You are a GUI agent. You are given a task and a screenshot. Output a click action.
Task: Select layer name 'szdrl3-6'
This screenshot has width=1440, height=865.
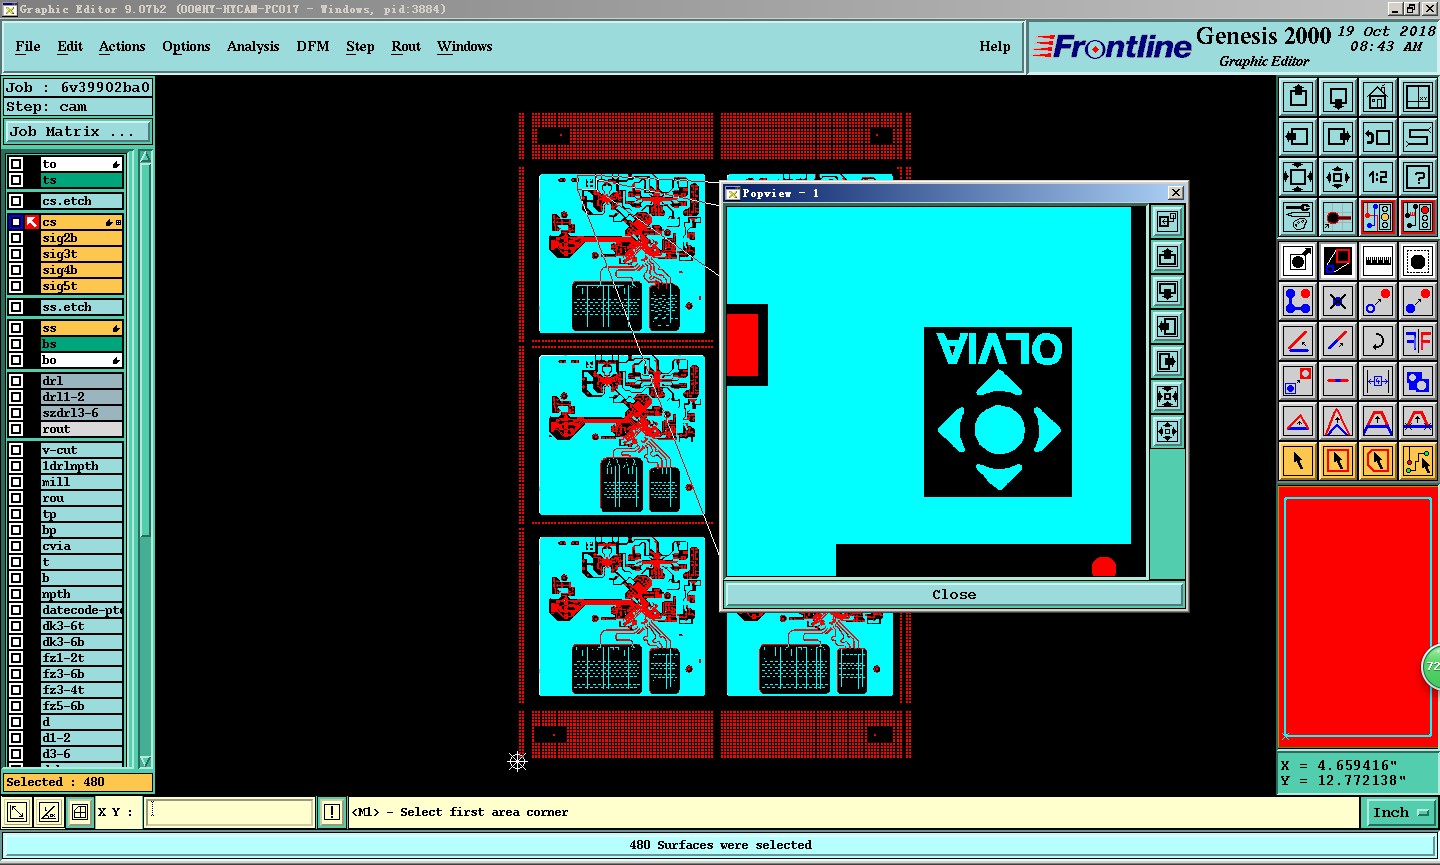click(x=81, y=413)
